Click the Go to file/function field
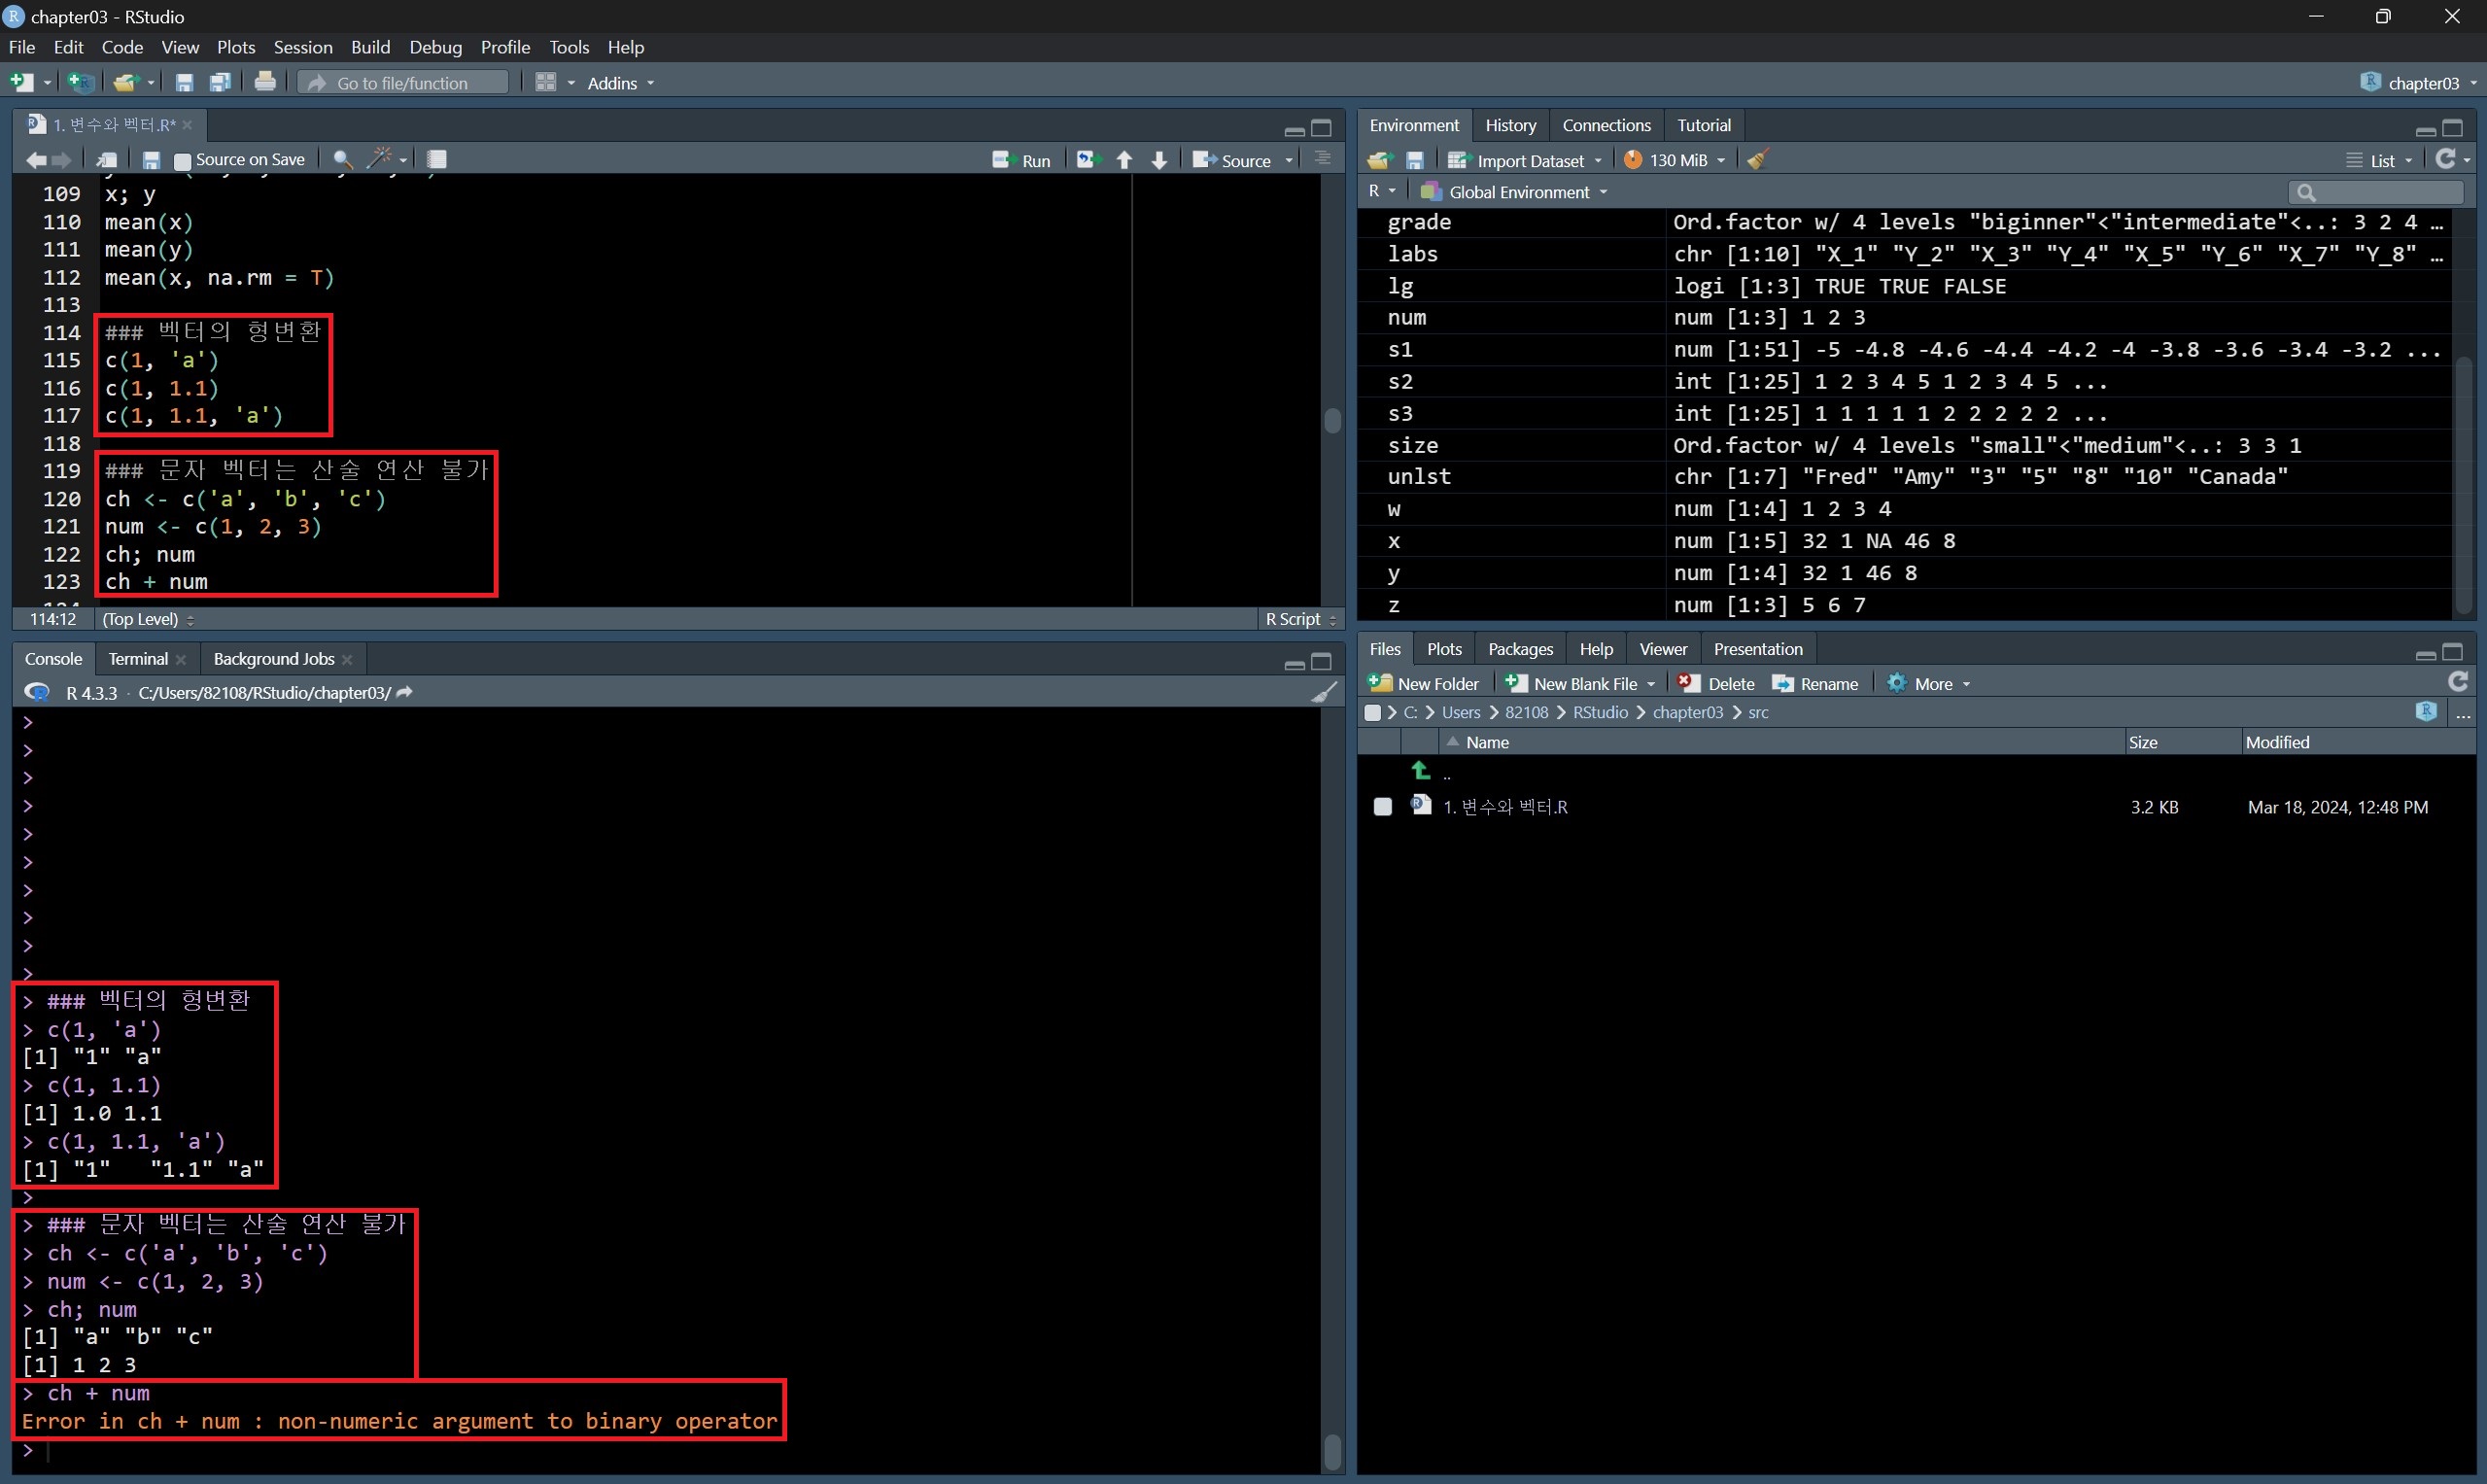Image resolution: width=2487 pixels, height=1484 pixels. (403, 83)
